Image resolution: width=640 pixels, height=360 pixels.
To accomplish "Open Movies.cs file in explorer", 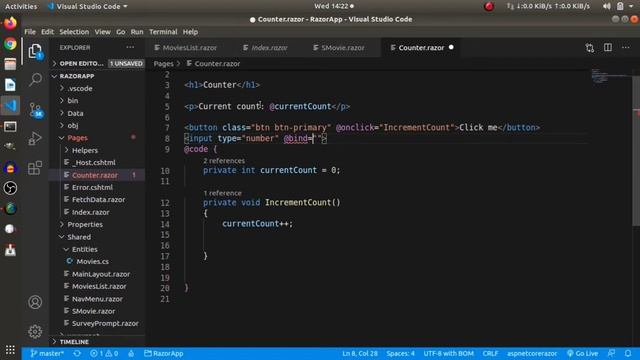I will [x=92, y=261].
